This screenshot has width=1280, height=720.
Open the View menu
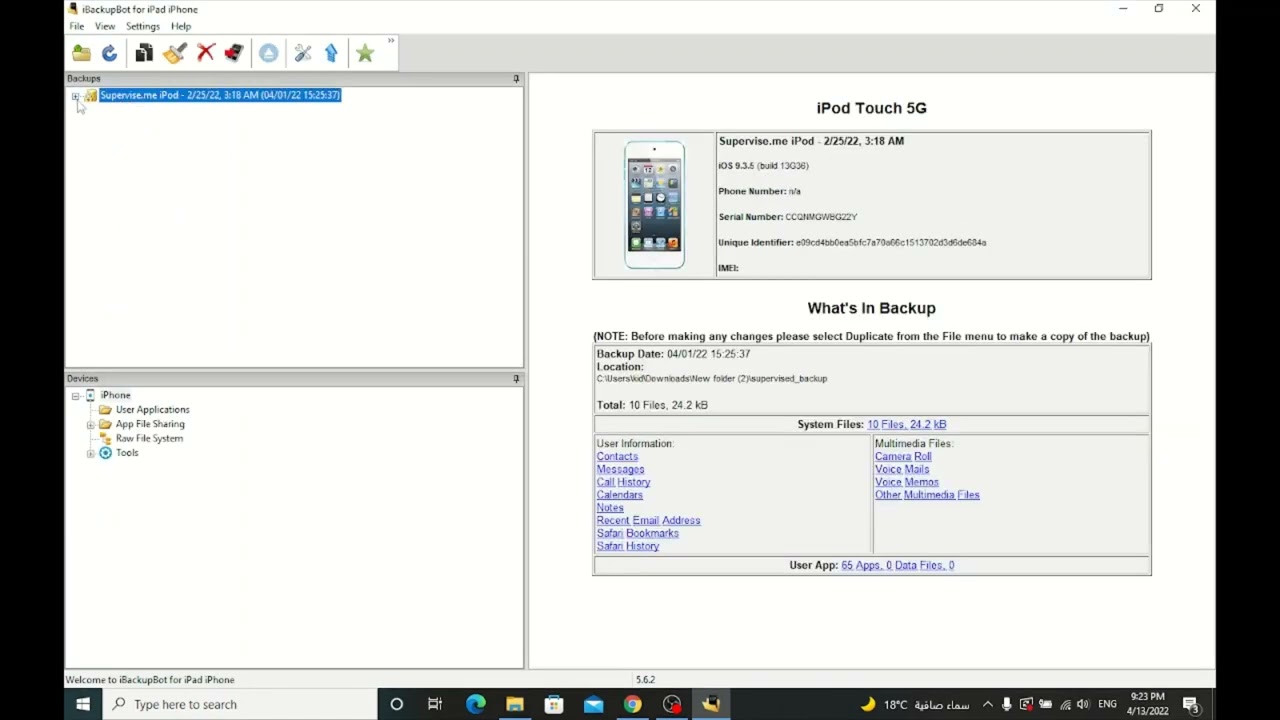[105, 26]
